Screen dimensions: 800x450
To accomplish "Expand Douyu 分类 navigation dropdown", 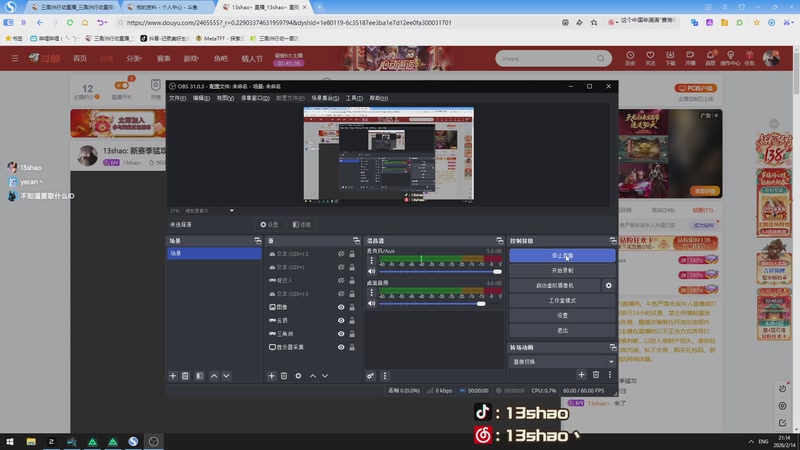I will 134,59.
